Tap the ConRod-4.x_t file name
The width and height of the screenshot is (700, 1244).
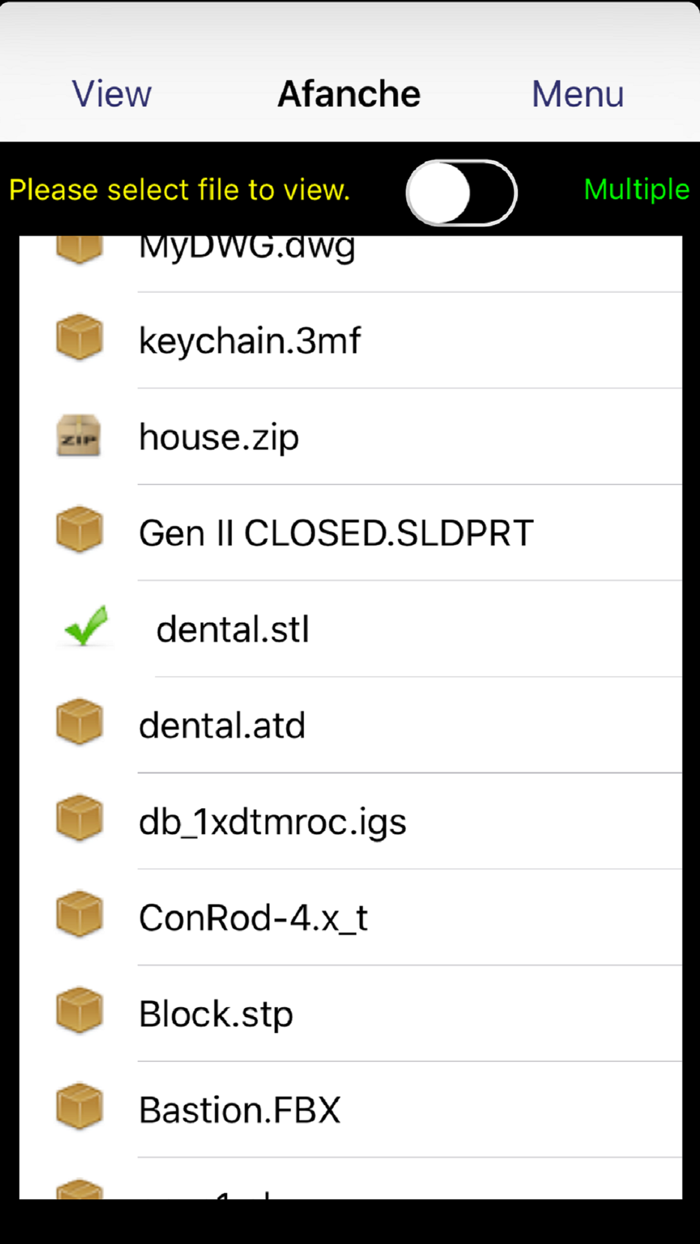click(x=253, y=917)
